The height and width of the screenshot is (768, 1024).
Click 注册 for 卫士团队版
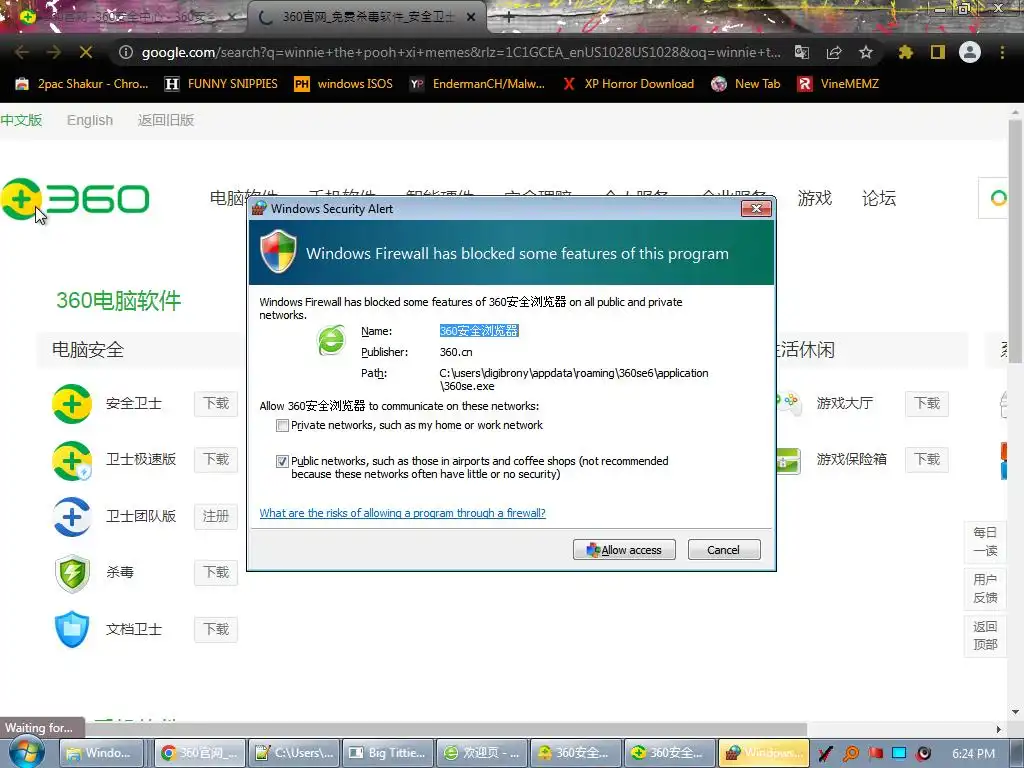(216, 516)
